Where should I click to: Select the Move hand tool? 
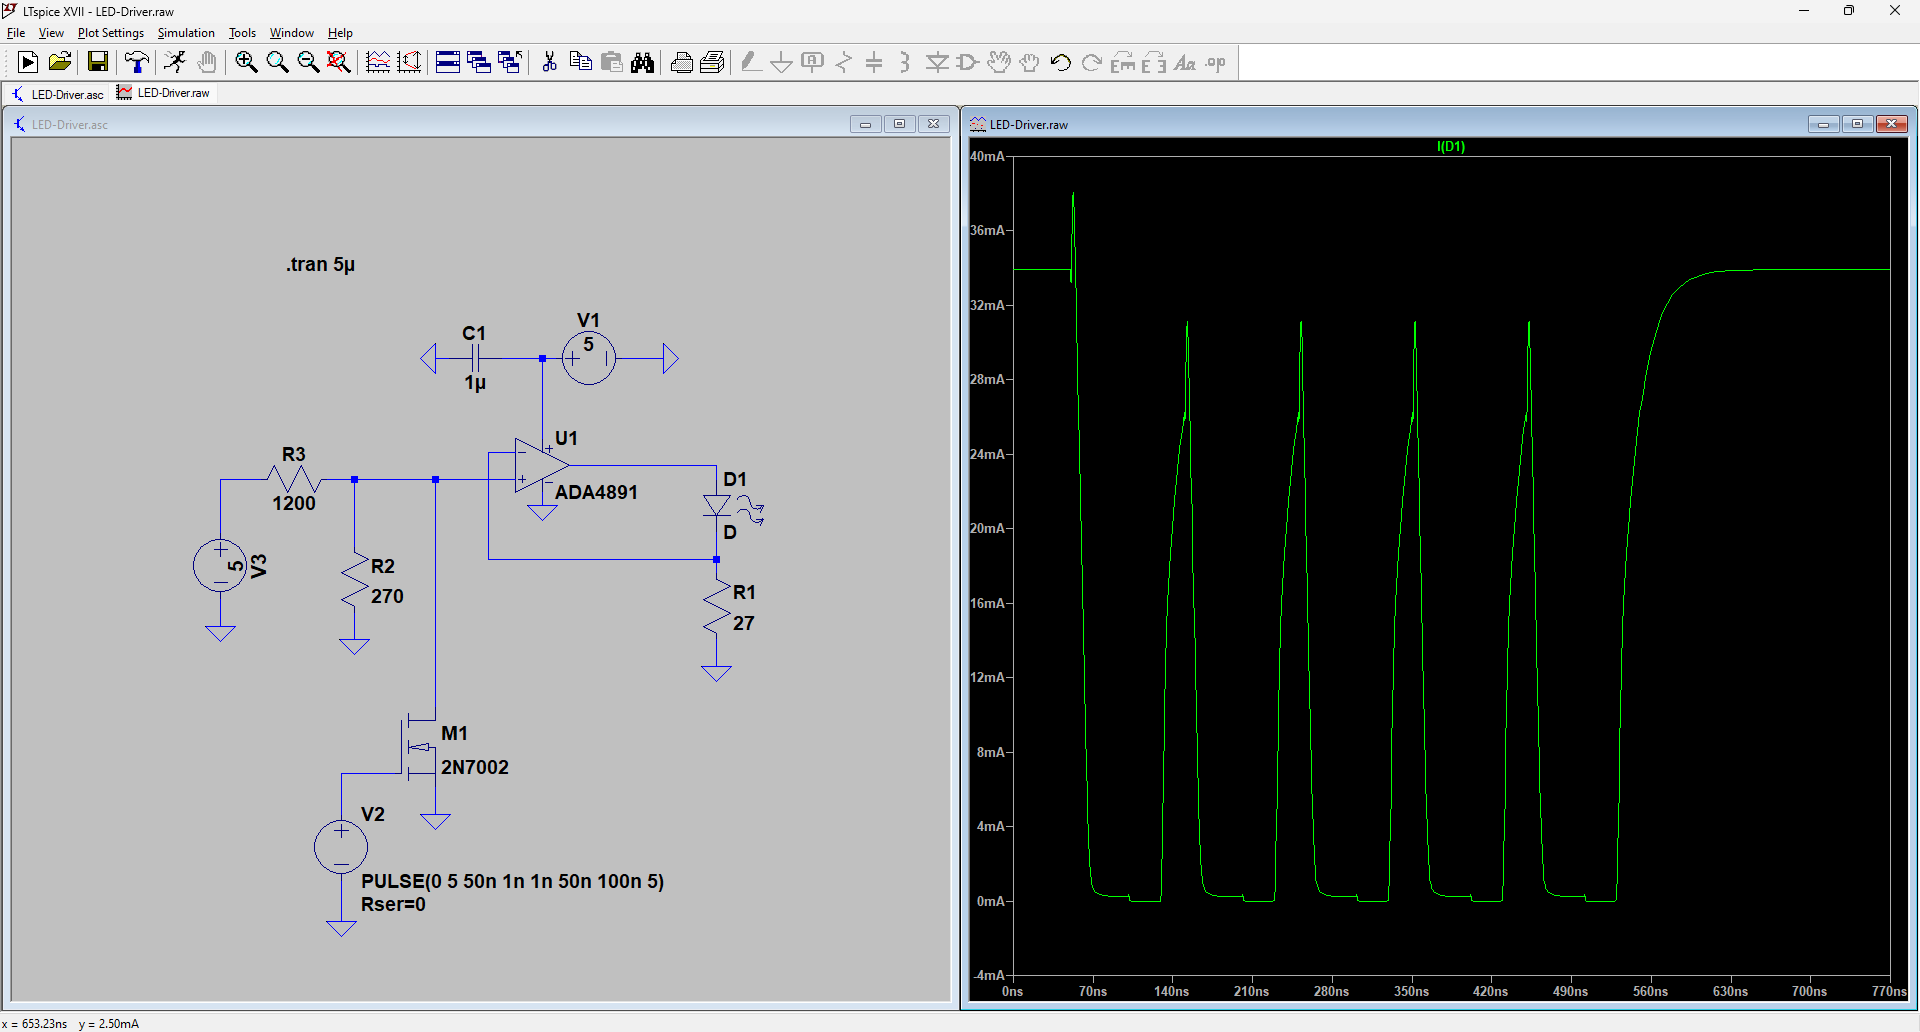[999, 62]
